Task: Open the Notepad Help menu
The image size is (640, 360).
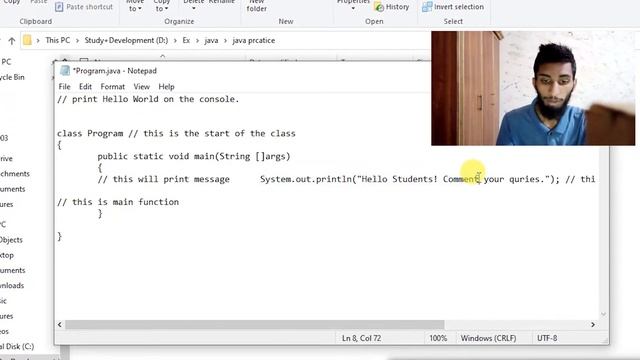Action: 167,87
